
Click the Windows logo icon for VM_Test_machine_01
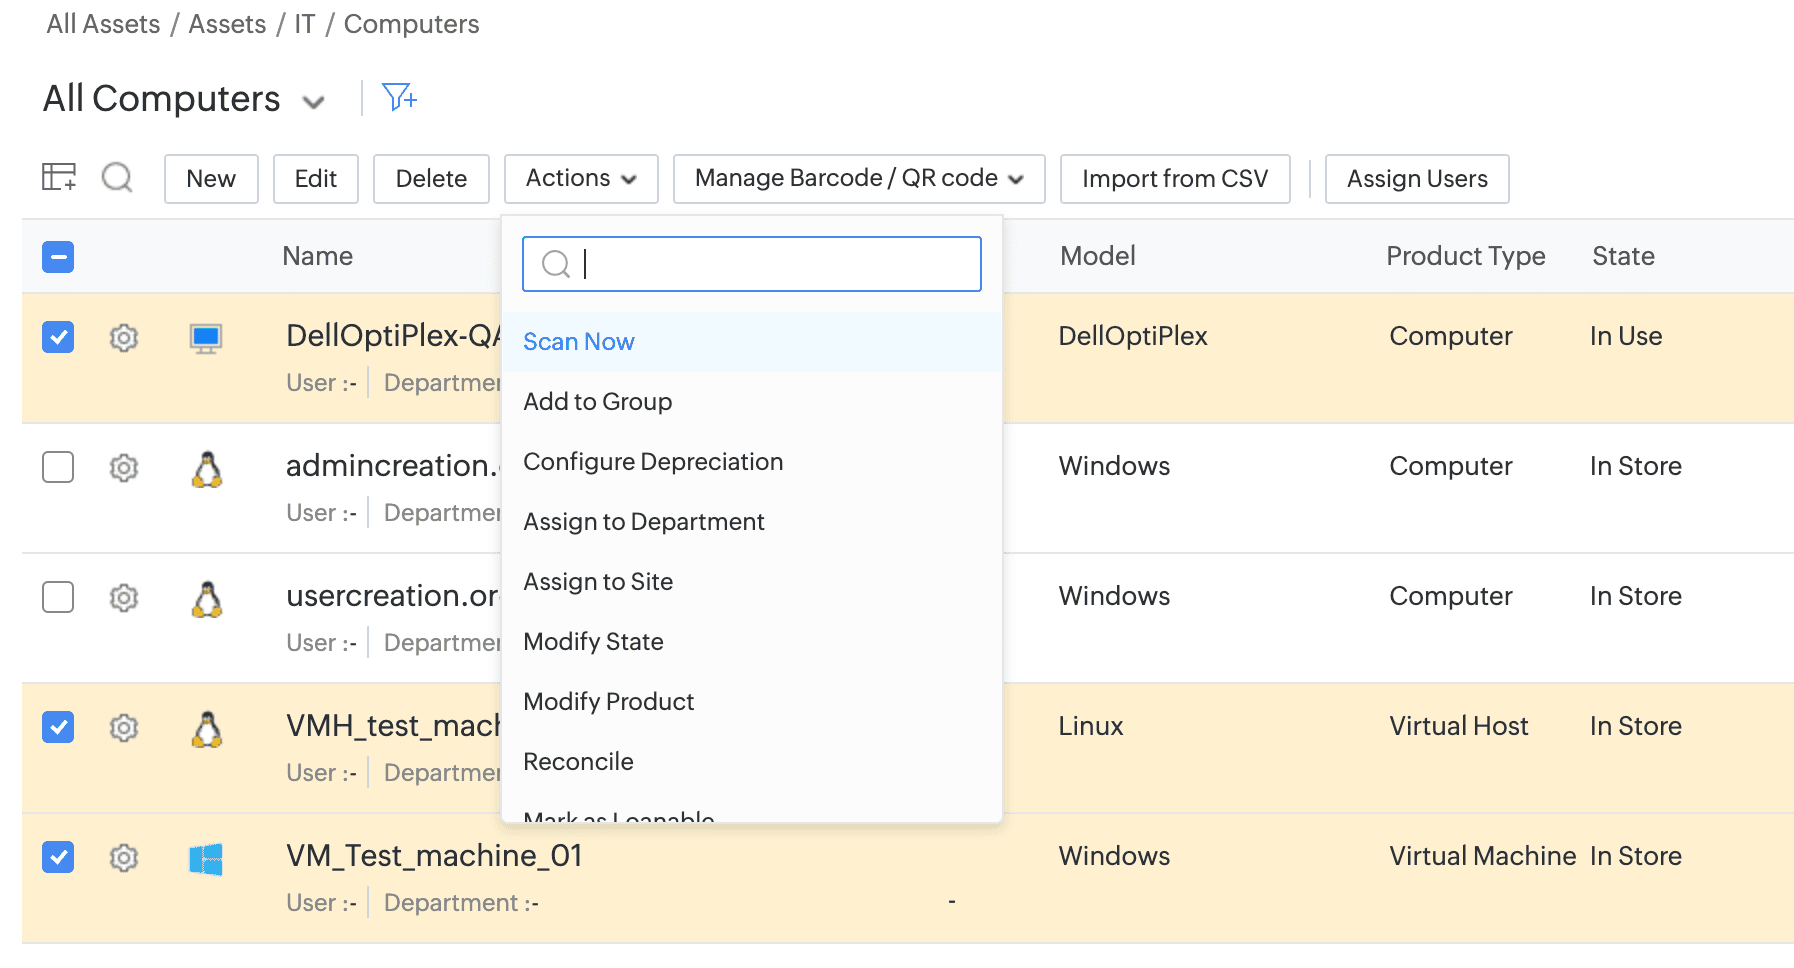pyautogui.click(x=206, y=858)
